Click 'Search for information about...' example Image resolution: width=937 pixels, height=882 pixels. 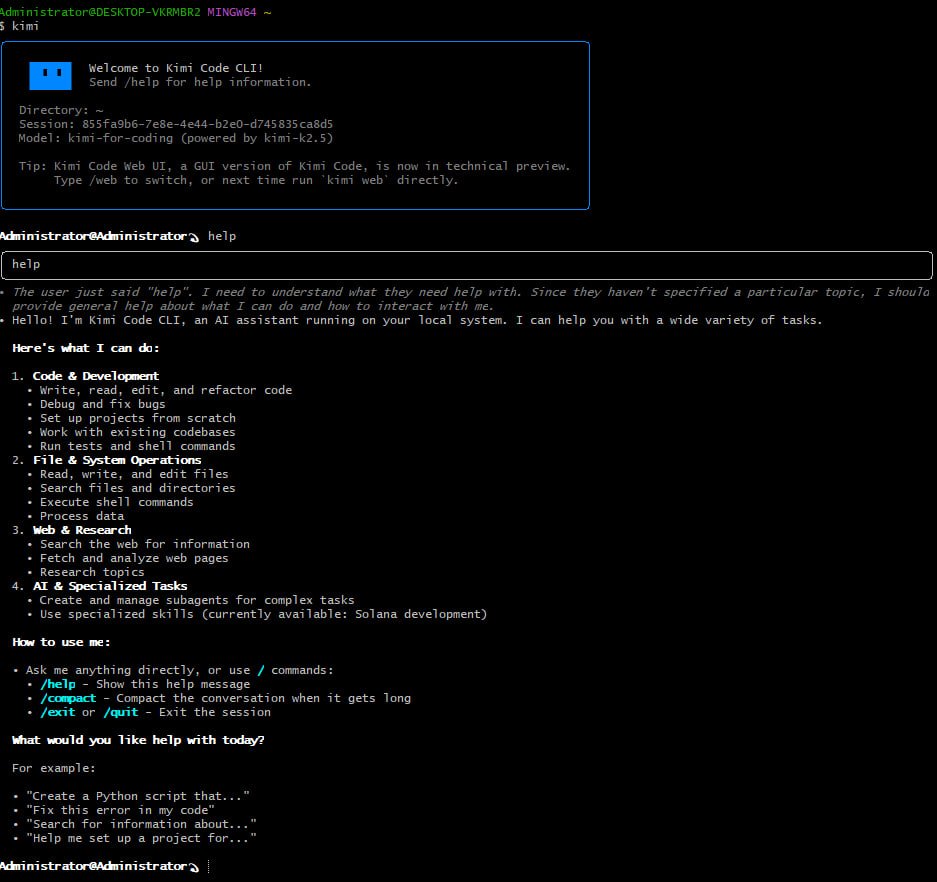pyautogui.click(x=142, y=824)
